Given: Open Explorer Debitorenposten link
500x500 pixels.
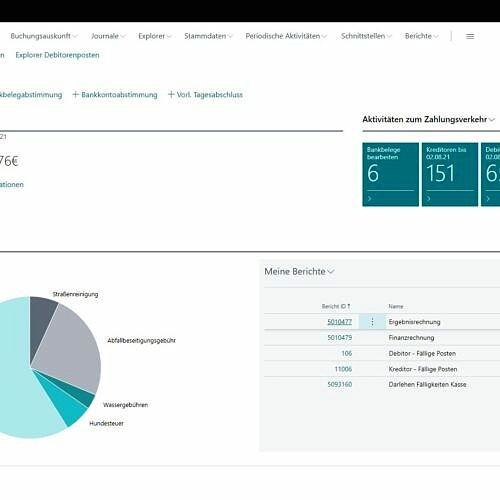Looking at the screenshot, I should 57,55.
